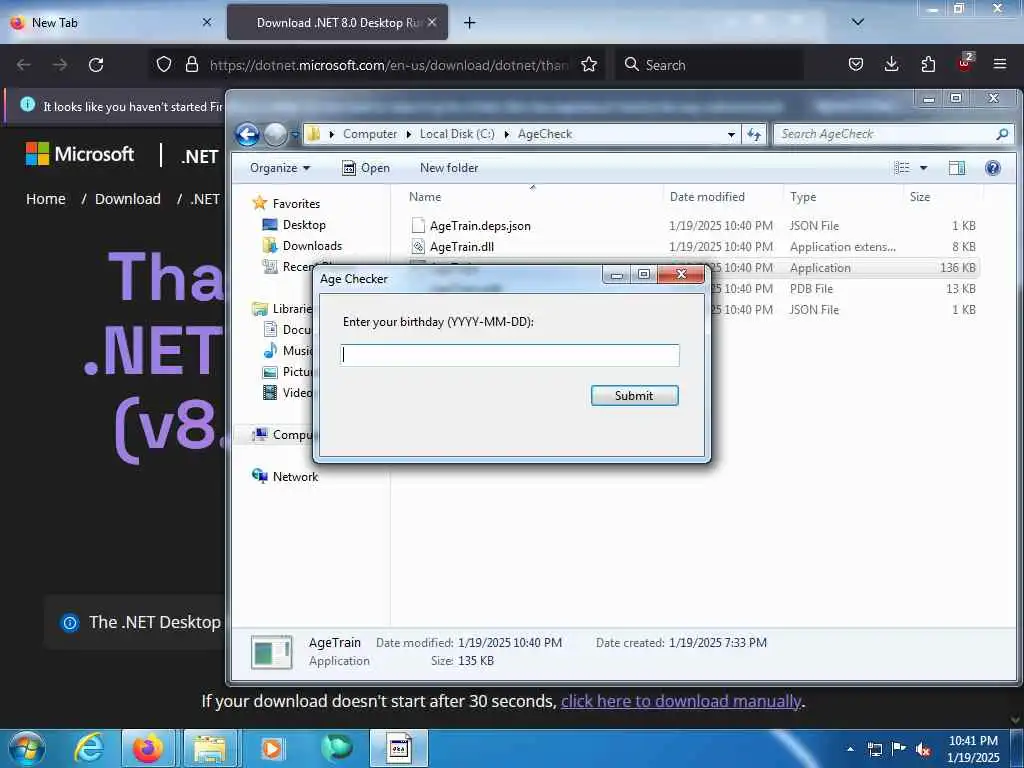The width and height of the screenshot is (1024, 768).
Task: Launch Internet Explorer from taskbar
Action: [89, 748]
